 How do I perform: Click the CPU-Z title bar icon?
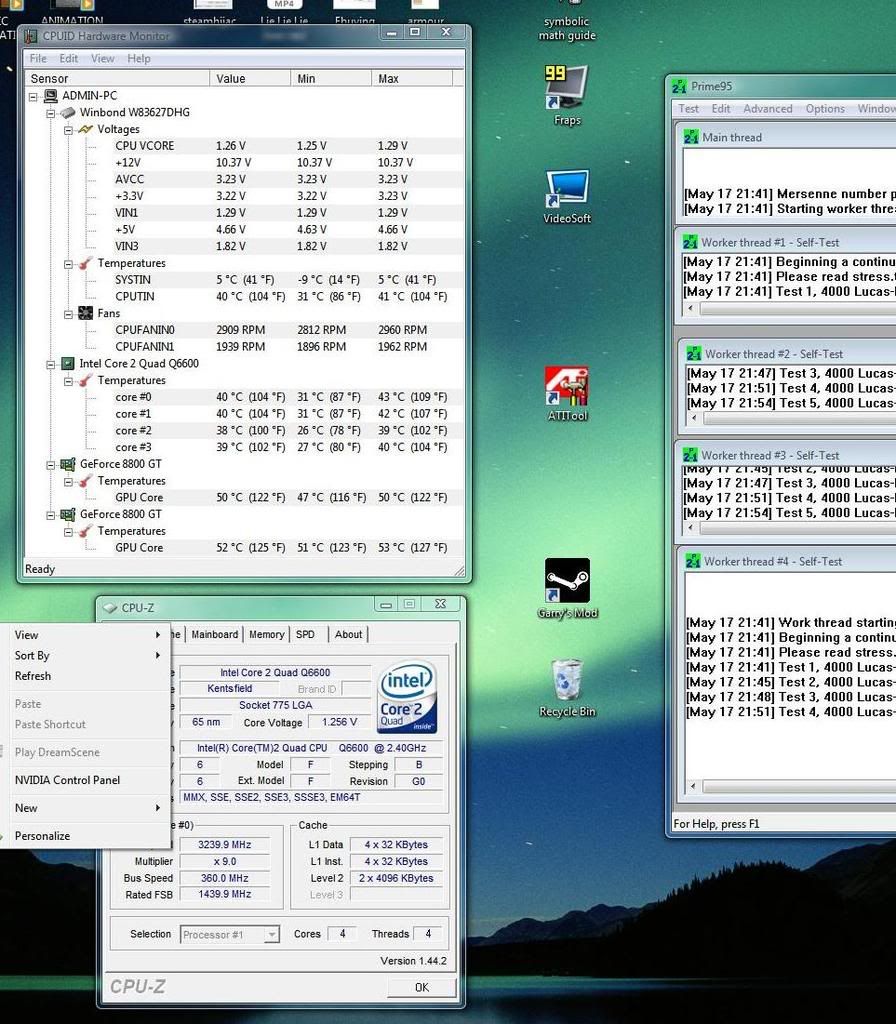tap(110, 608)
